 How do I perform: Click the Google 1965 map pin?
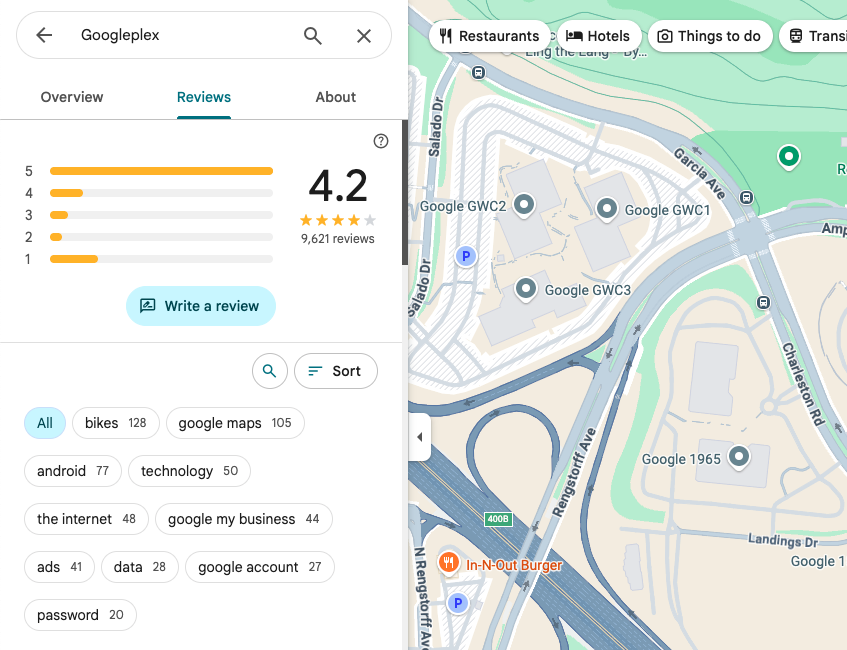739,457
